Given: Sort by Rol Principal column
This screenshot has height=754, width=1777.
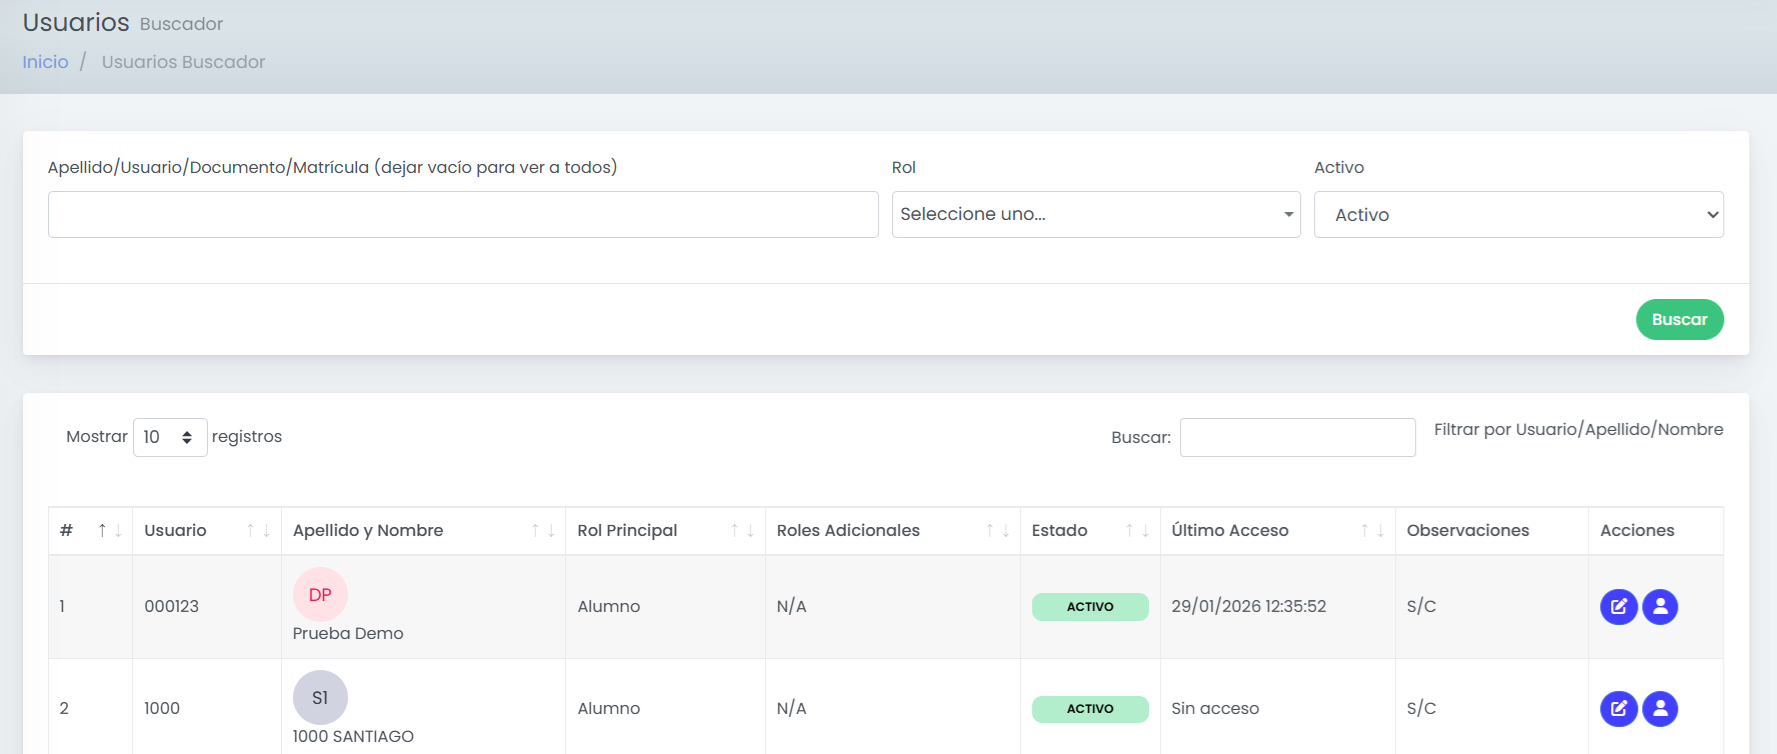Looking at the screenshot, I should tap(665, 531).
